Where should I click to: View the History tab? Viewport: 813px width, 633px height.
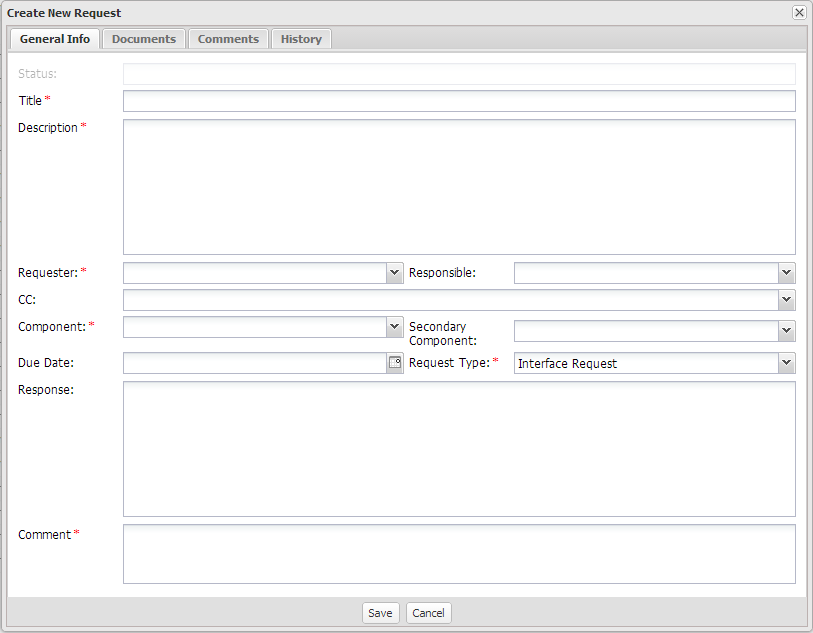click(x=301, y=38)
